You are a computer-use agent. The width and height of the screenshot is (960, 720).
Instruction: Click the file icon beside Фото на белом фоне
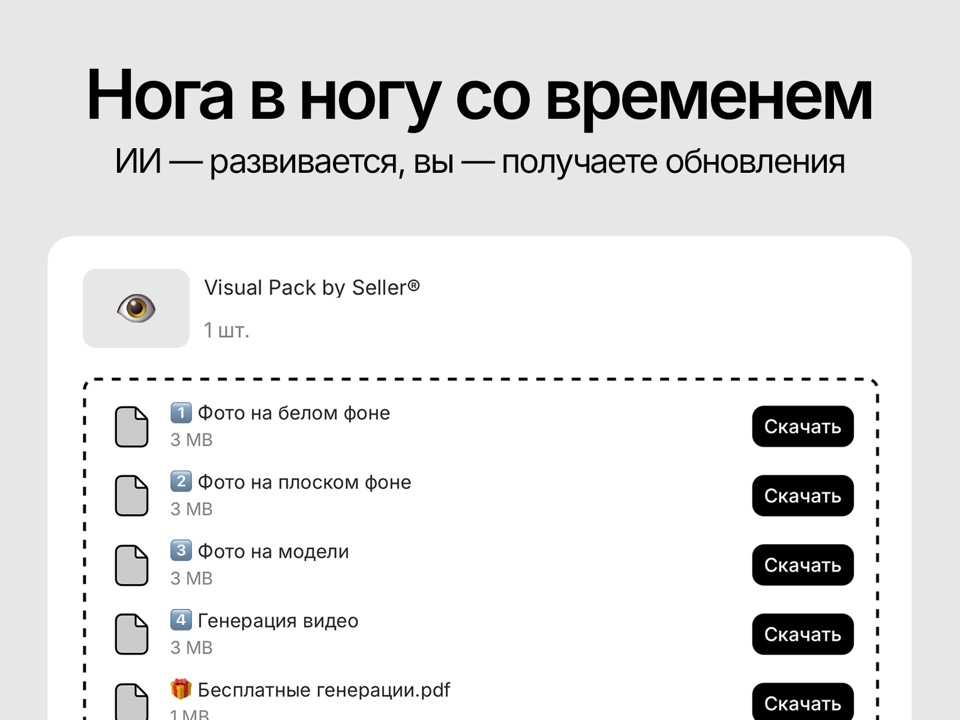pos(131,427)
